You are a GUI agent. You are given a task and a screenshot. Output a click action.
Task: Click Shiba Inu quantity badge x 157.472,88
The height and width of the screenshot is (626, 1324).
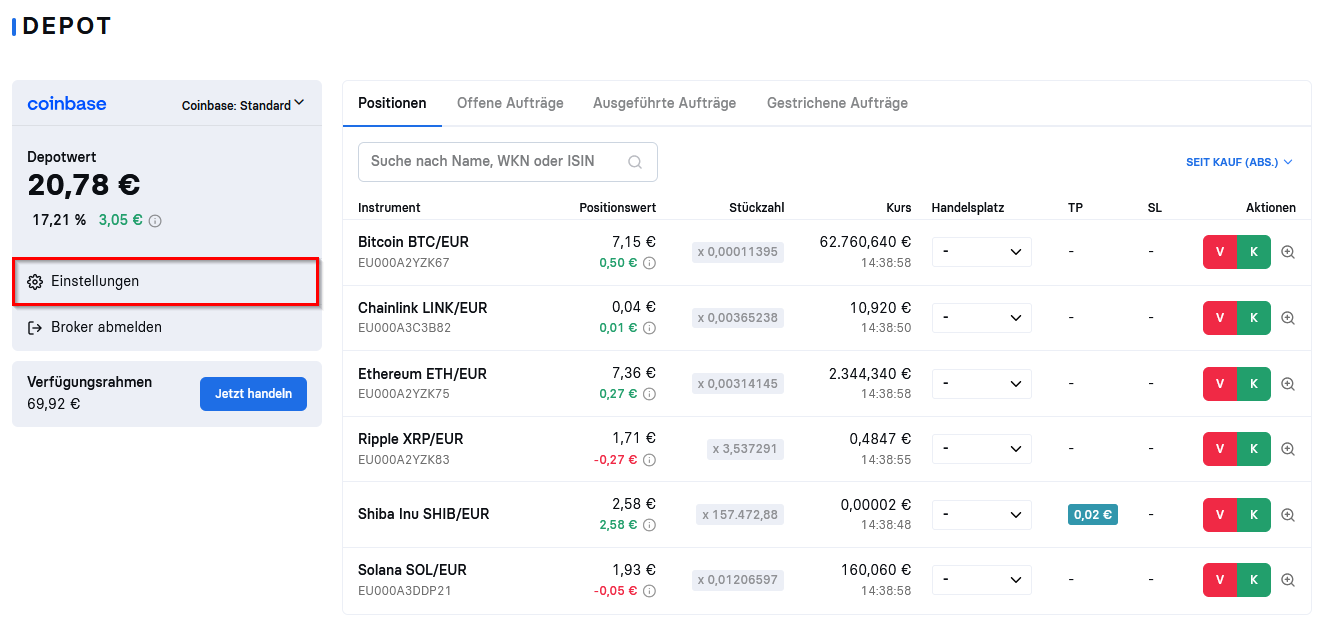[740, 515]
